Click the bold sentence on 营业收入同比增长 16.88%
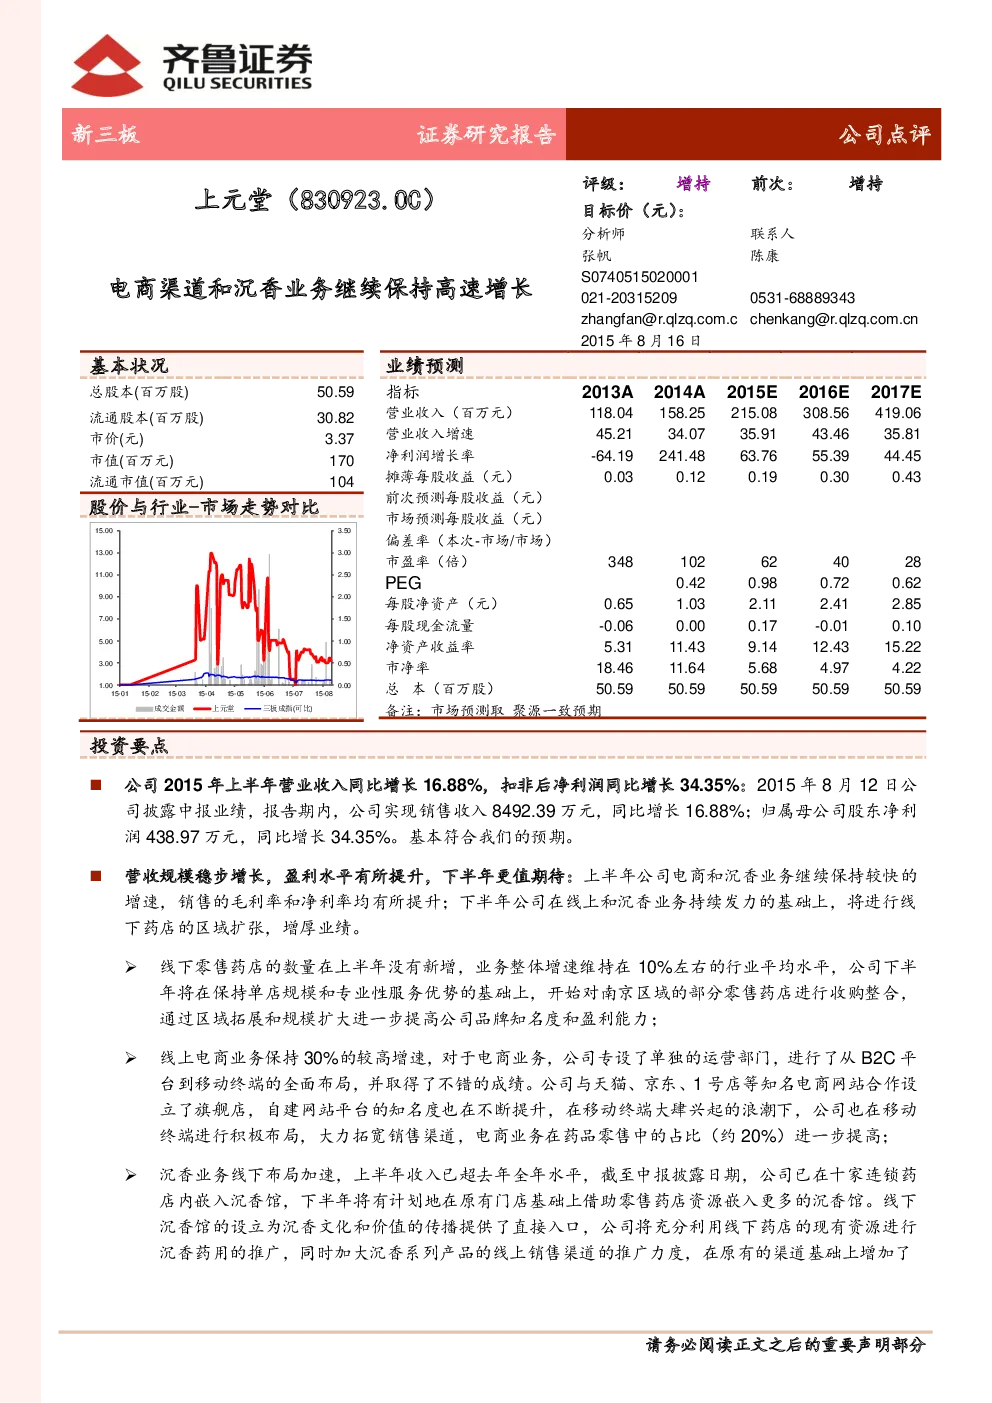 [x=434, y=785]
